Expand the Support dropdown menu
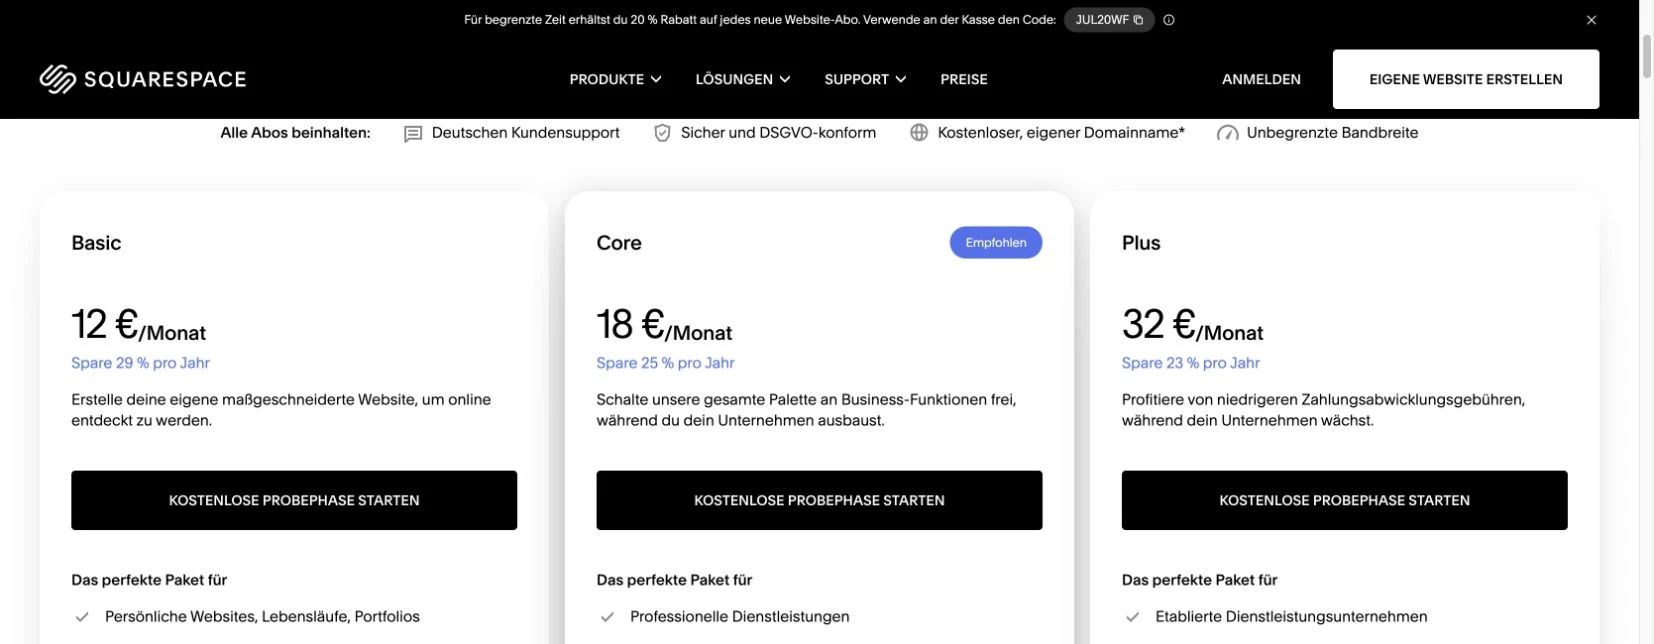 click(865, 79)
